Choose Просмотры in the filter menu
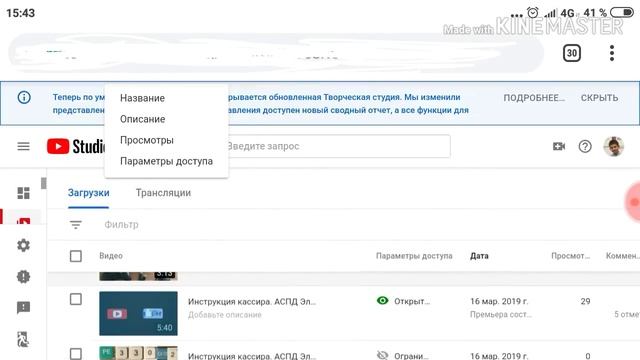Screen dimensions: 640x360 (147, 140)
